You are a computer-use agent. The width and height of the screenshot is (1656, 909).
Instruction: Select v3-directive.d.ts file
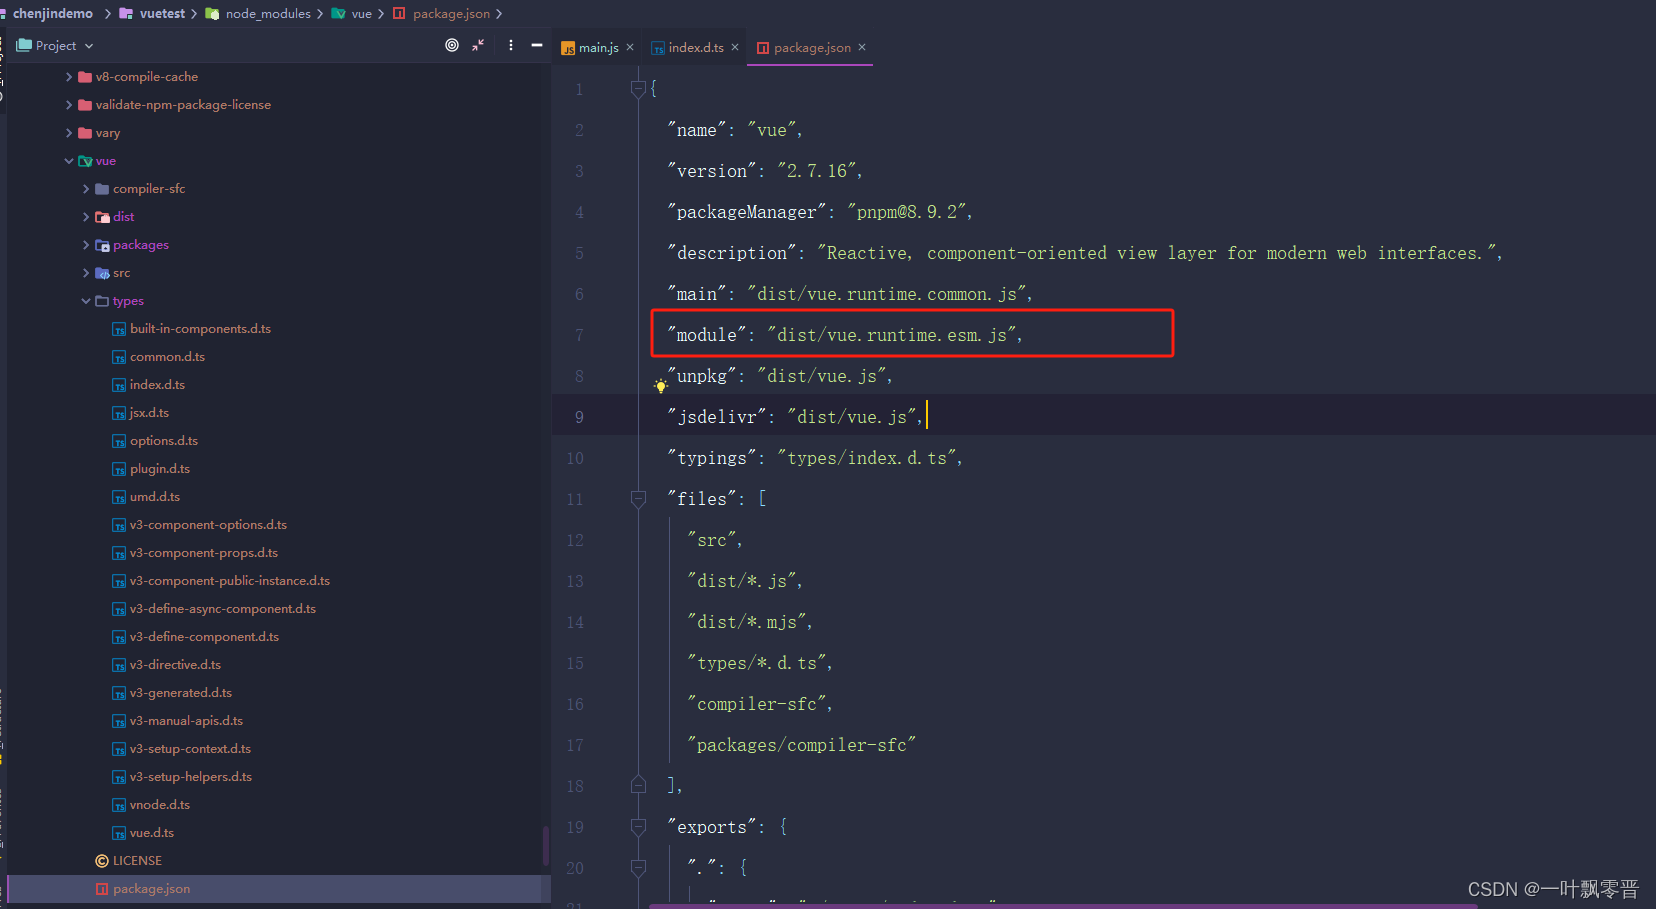click(x=175, y=665)
